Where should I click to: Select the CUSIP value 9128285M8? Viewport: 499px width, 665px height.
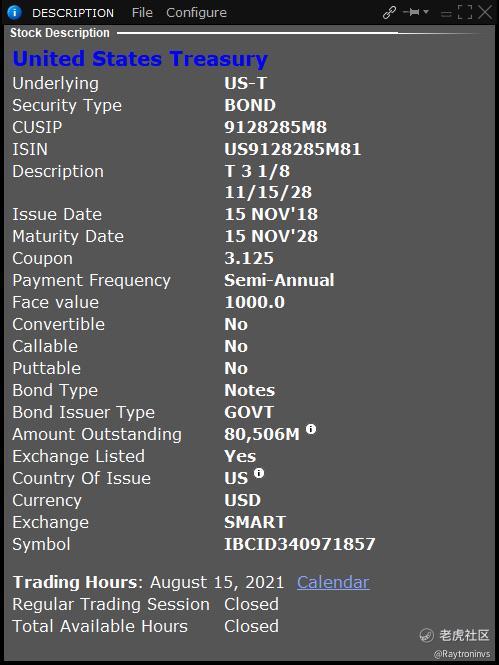point(276,127)
